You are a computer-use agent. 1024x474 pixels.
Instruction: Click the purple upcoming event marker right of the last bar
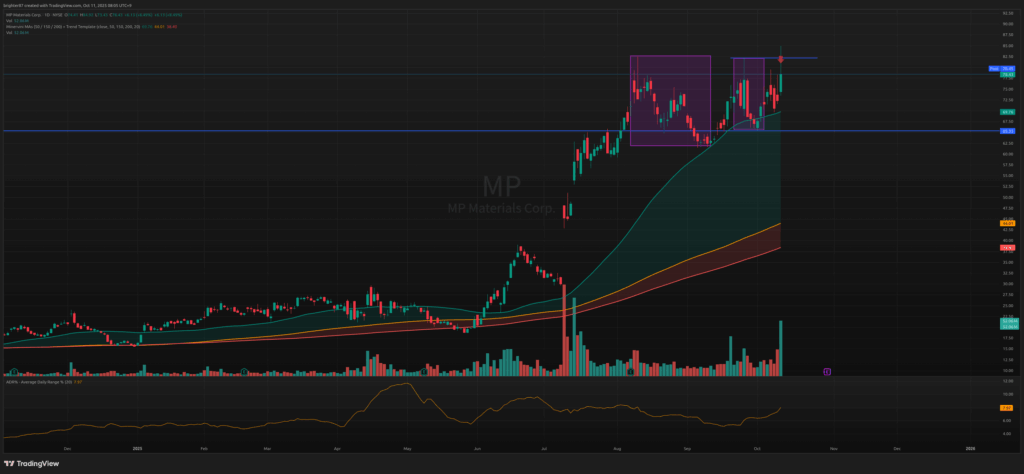coord(826,372)
